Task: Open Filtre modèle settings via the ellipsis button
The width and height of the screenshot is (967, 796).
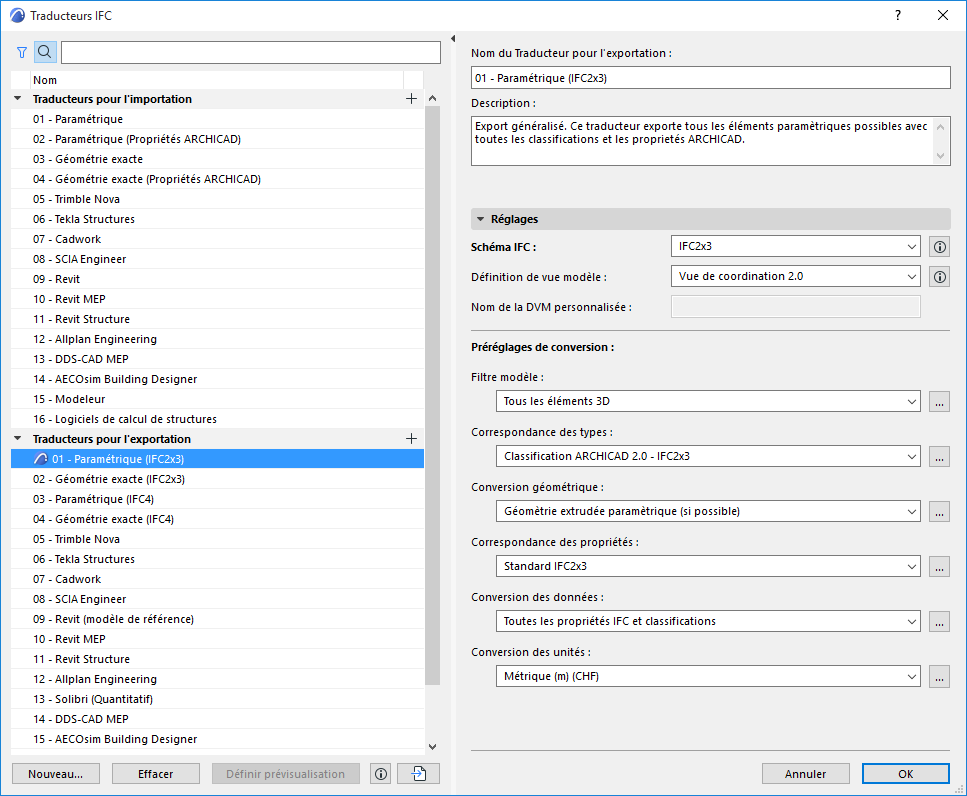Action: (x=939, y=401)
